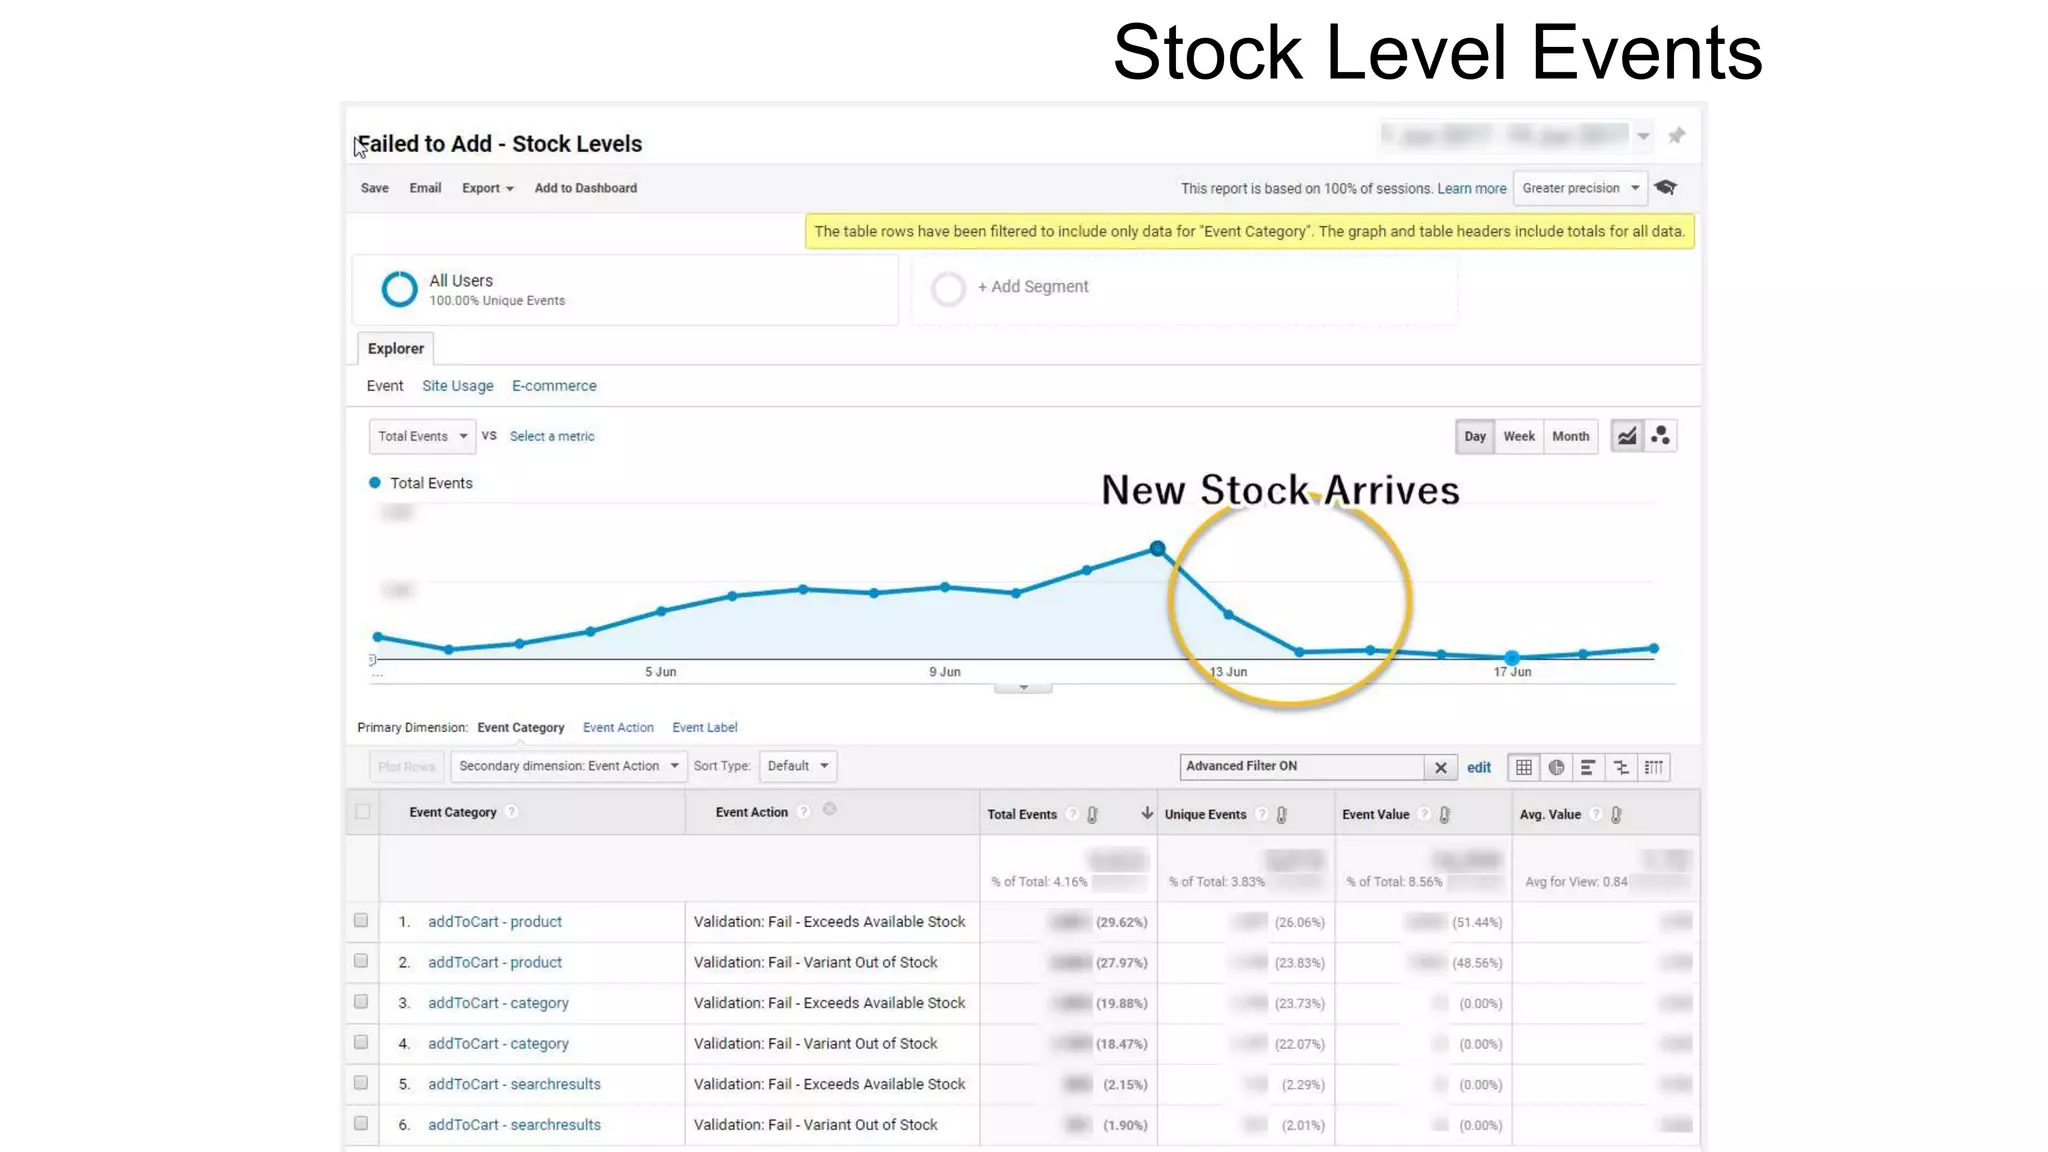Open Total Events help question mark

(x=1072, y=814)
